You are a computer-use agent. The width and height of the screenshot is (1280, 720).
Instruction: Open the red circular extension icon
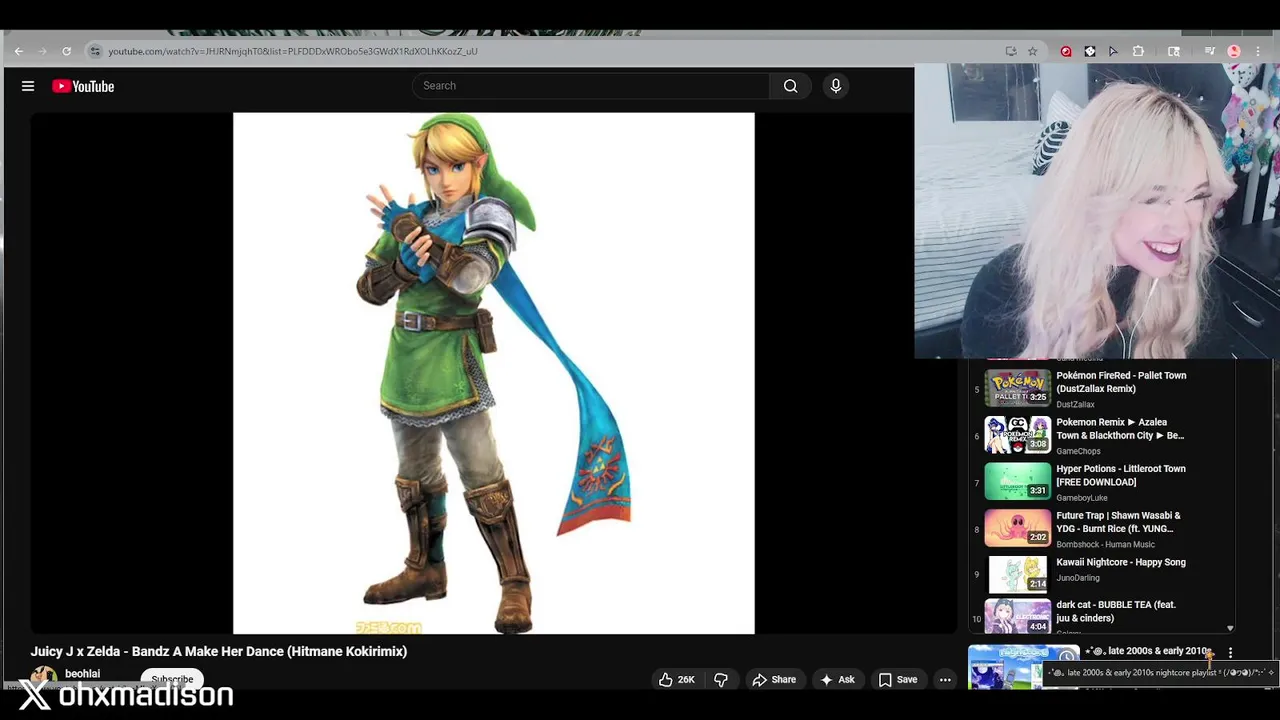point(1066,51)
